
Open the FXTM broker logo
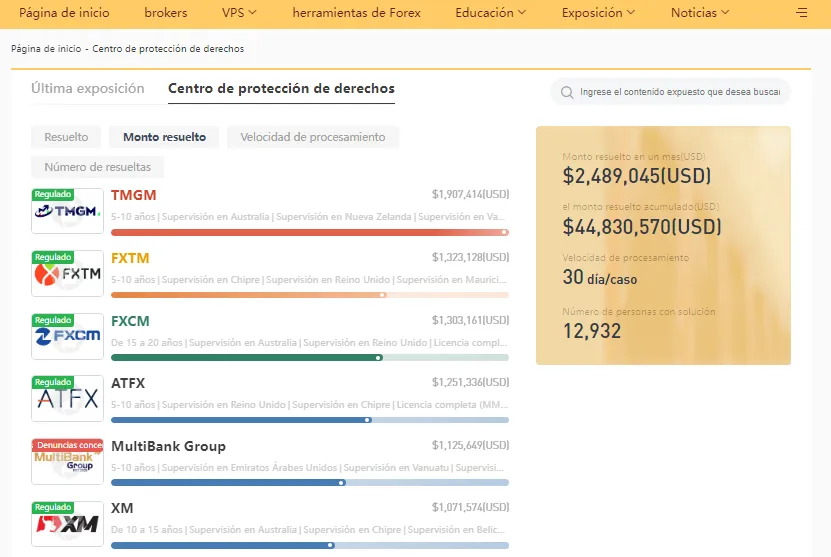pos(67,273)
